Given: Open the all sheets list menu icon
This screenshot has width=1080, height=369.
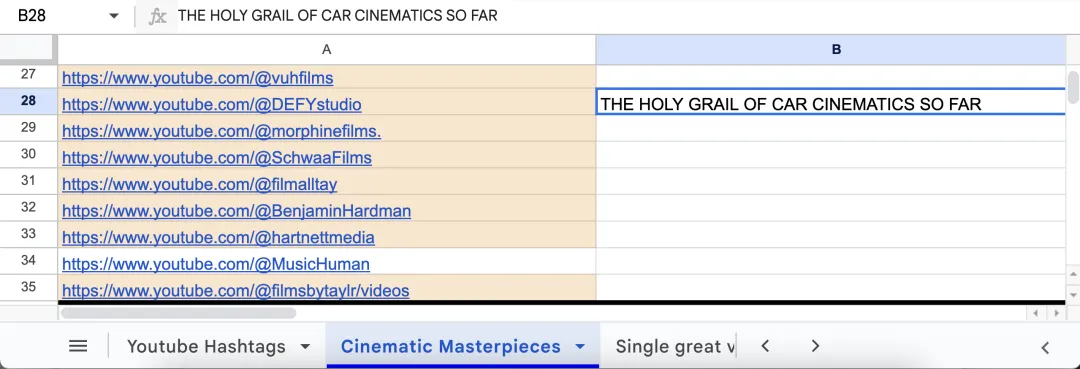Looking at the screenshot, I should pos(79,346).
